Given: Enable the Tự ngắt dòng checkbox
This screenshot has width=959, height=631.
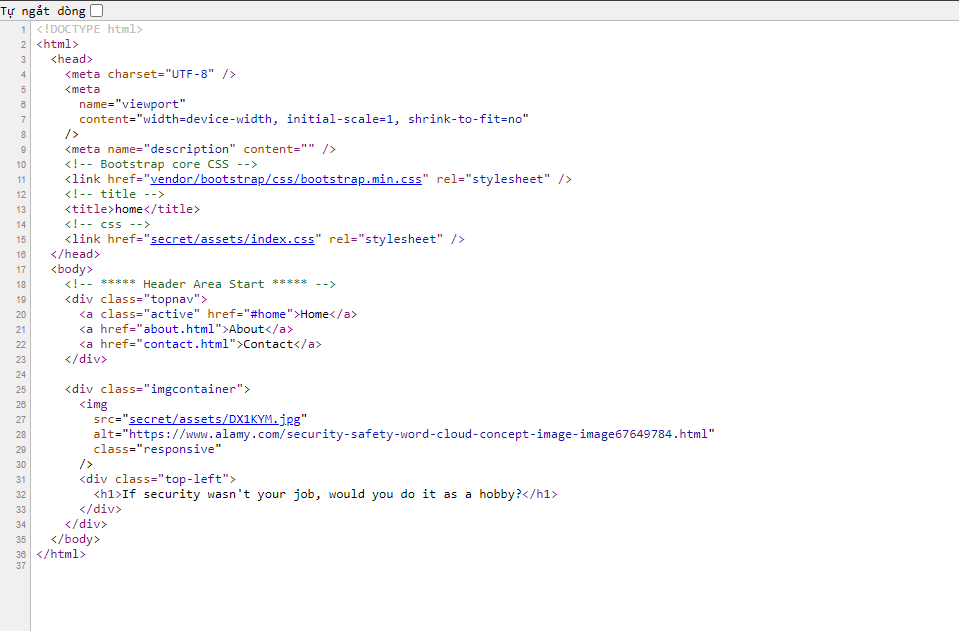Looking at the screenshot, I should [x=96, y=10].
